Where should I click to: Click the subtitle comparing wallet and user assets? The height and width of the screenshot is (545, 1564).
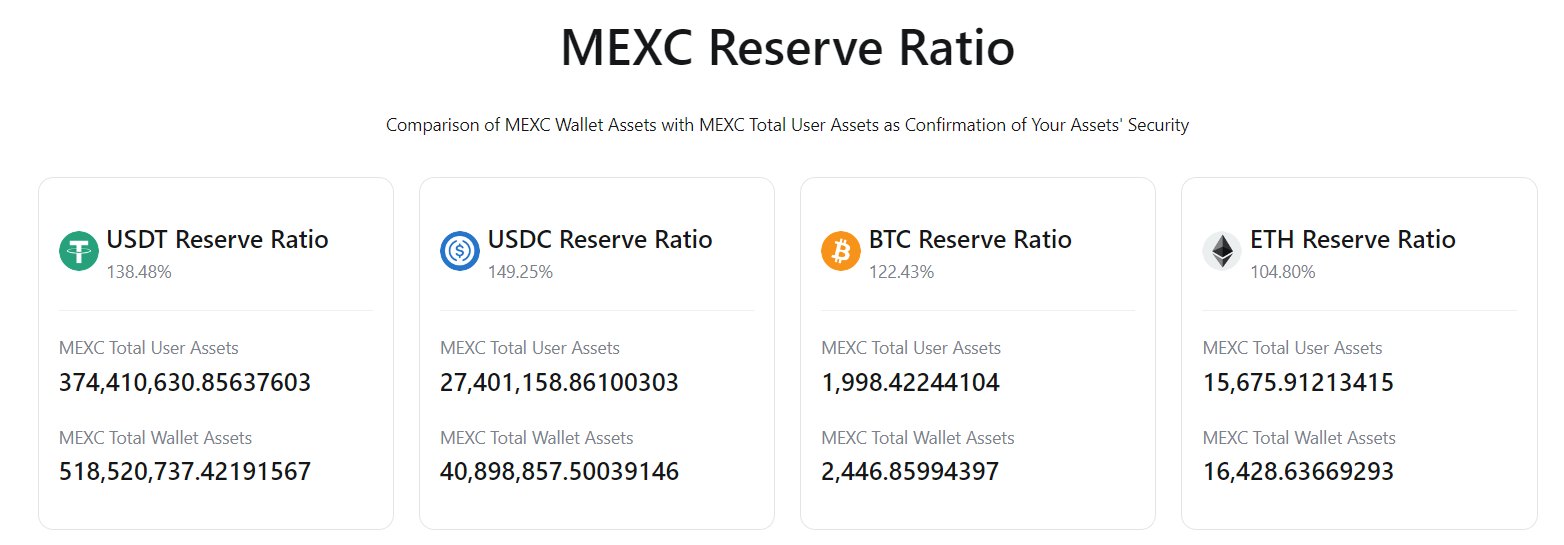click(x=788, y=126)
